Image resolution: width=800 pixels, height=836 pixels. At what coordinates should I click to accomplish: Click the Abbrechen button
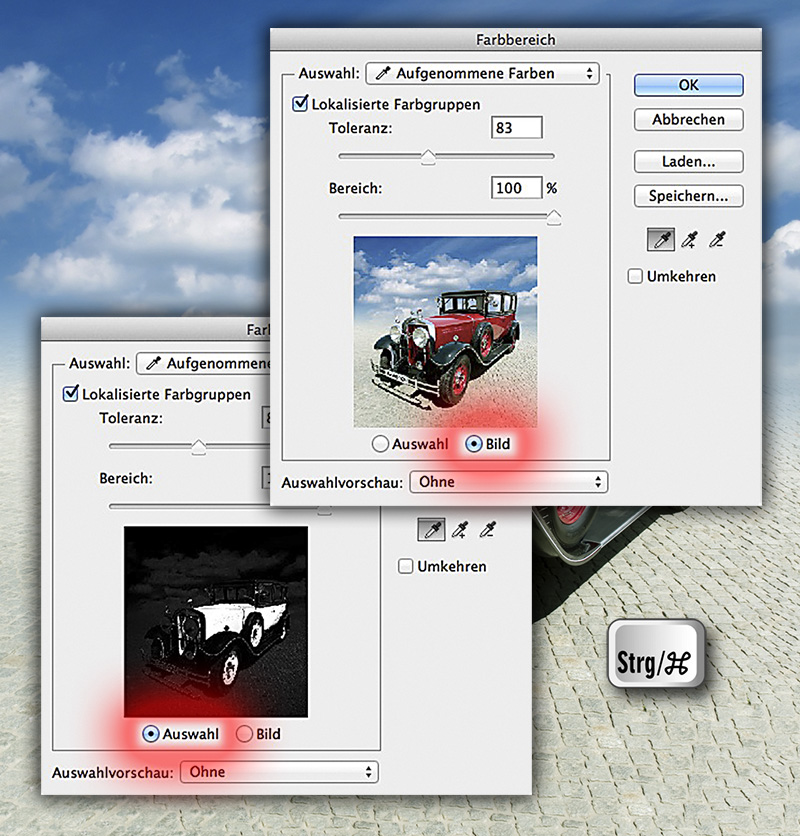click(x=689, y=119)
